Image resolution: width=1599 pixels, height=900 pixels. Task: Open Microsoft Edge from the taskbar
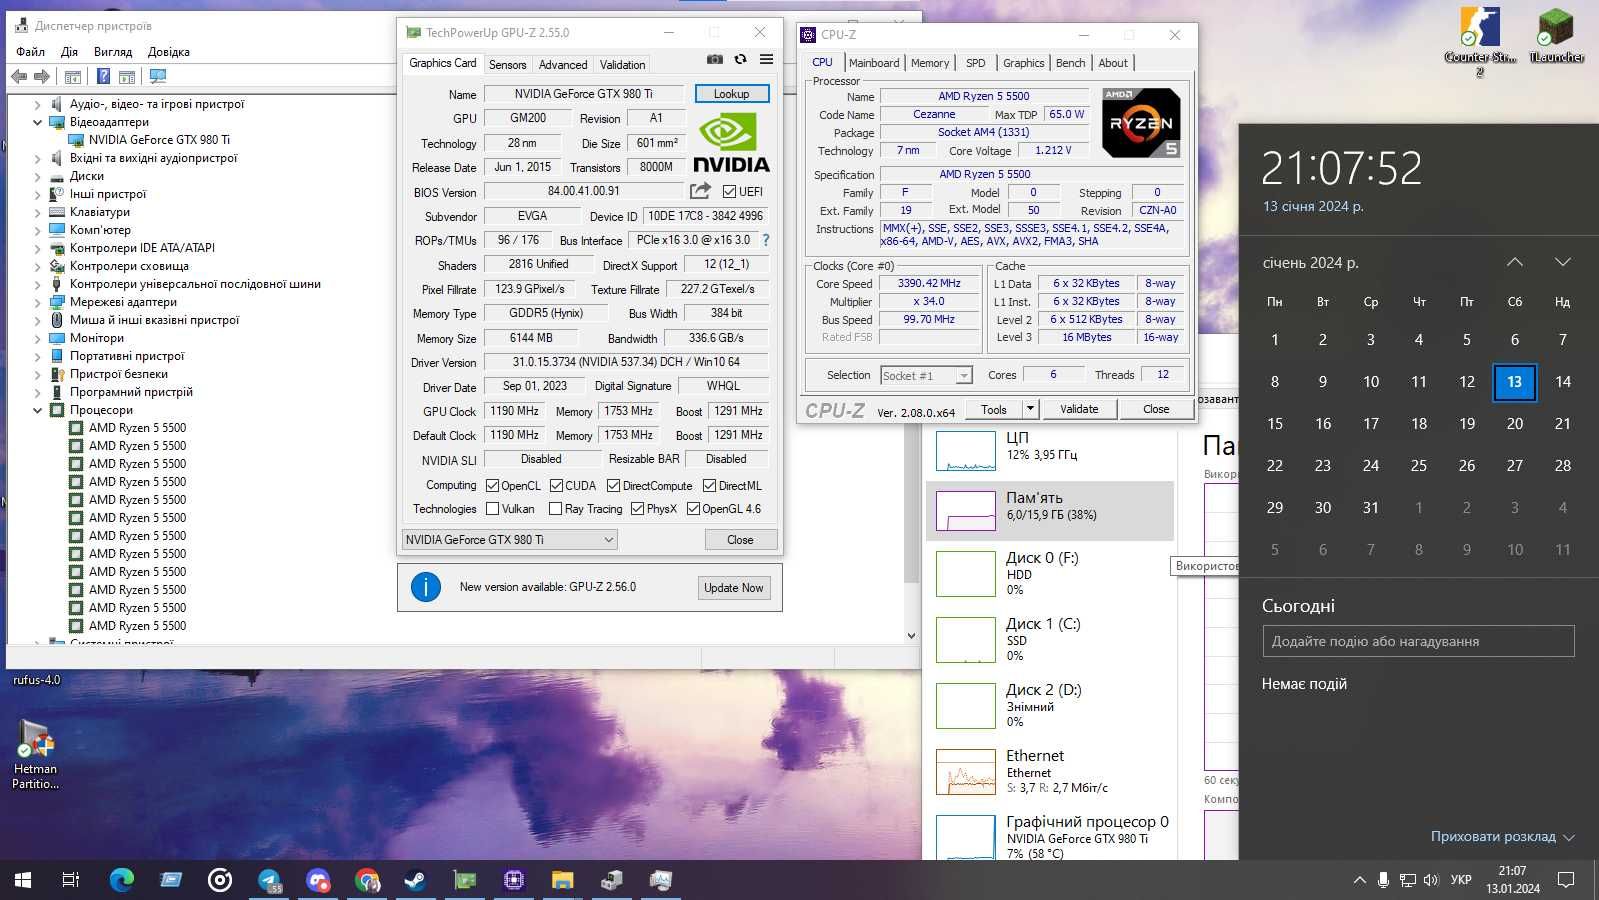(122, 880)
